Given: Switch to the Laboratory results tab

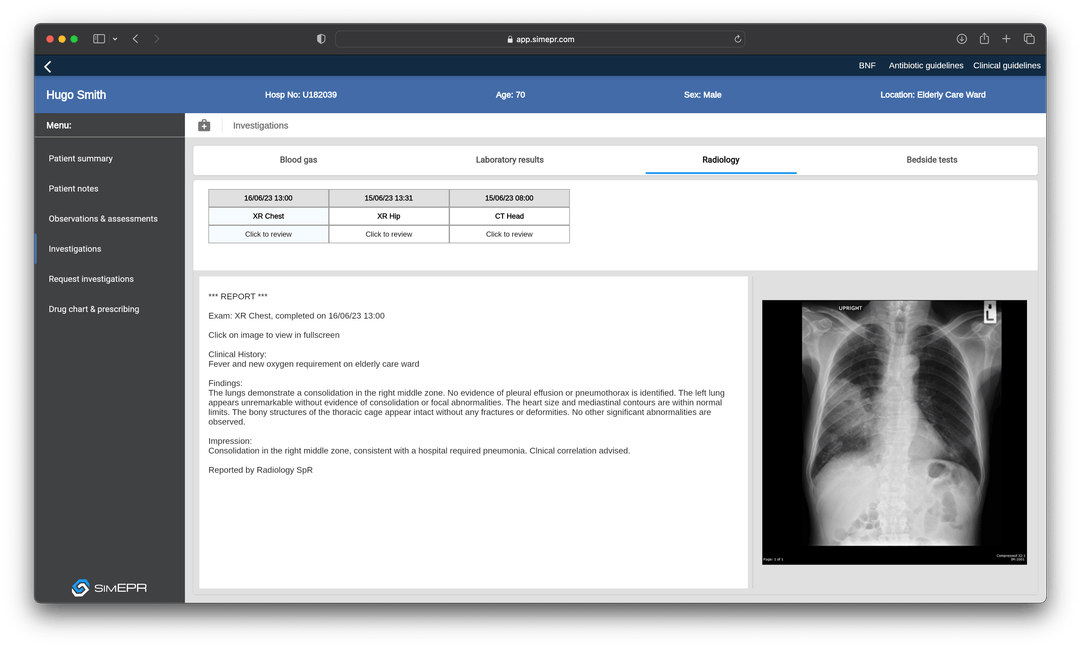Looking at the screenshot, I should pos(510,160).
